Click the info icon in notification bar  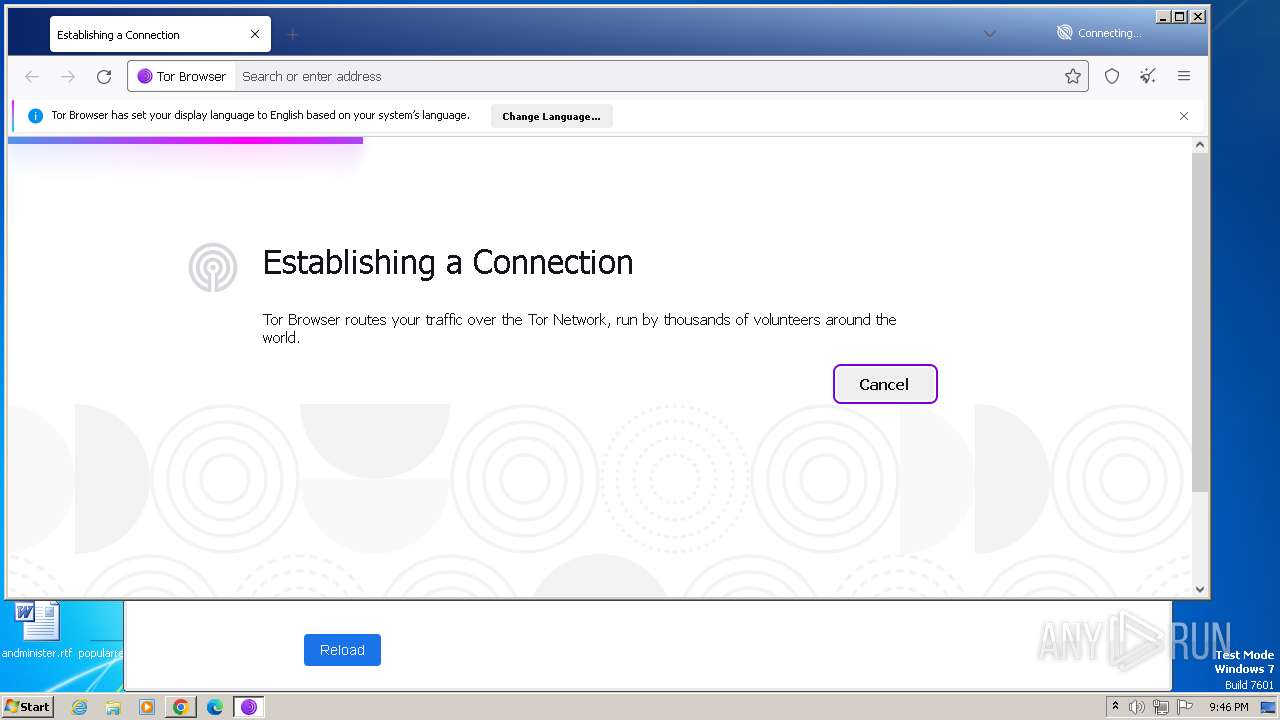tap(35, 116)
